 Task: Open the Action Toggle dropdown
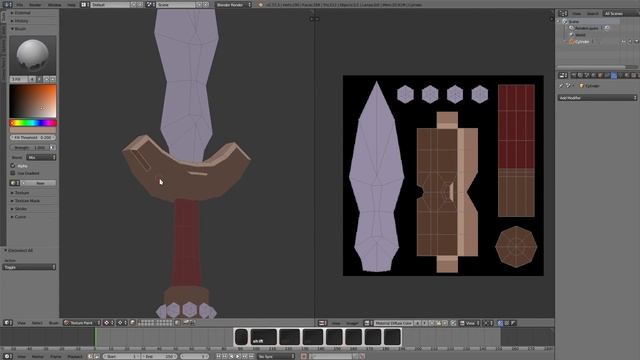[29, 267]
